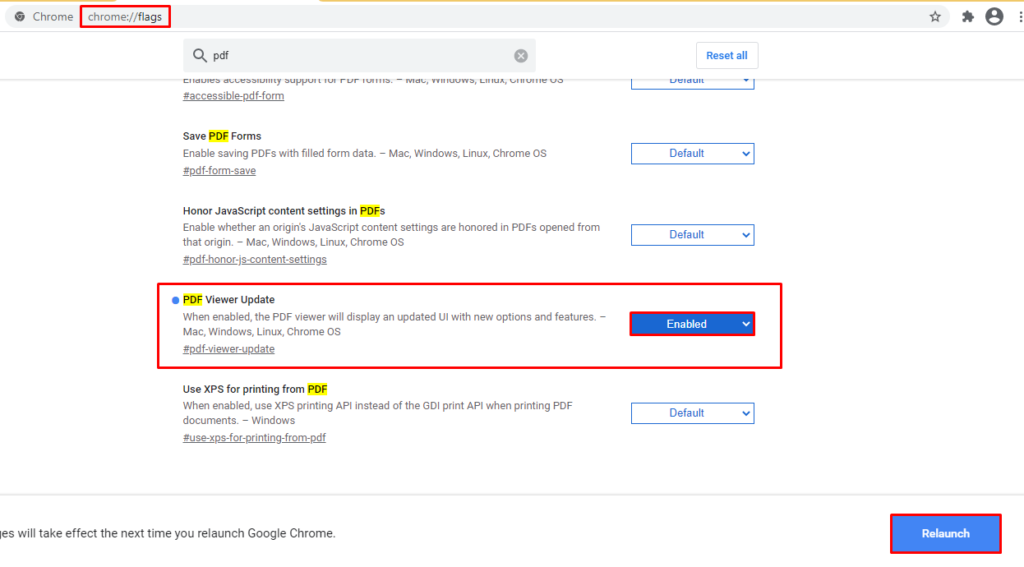Open the Extensions puzzle icon
The width and height of the screenshot is (1024, 567).
[x=967, y=17]
